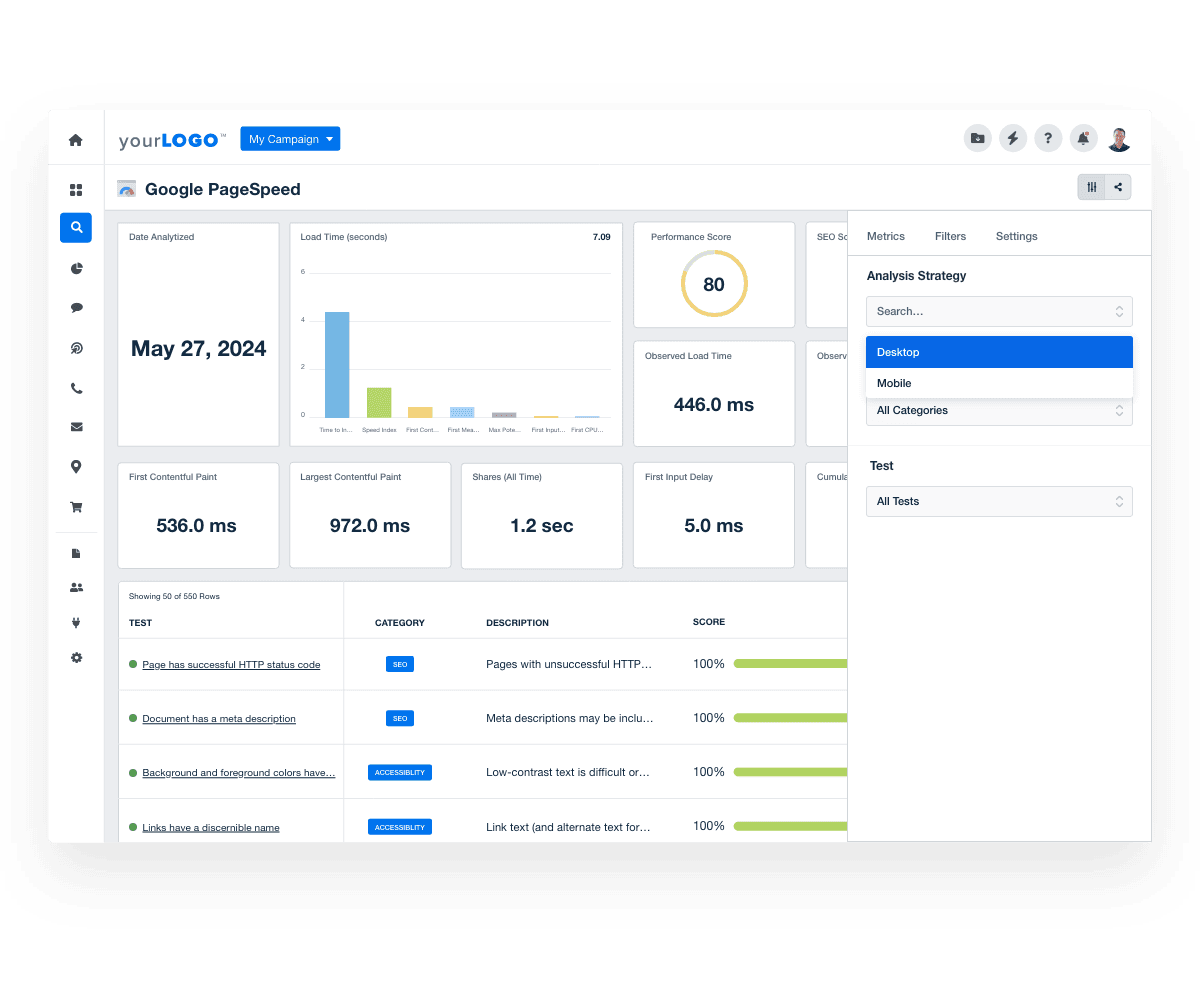
Task: Click the share icon near Google PageSpeed
Action: [1118, 187]
